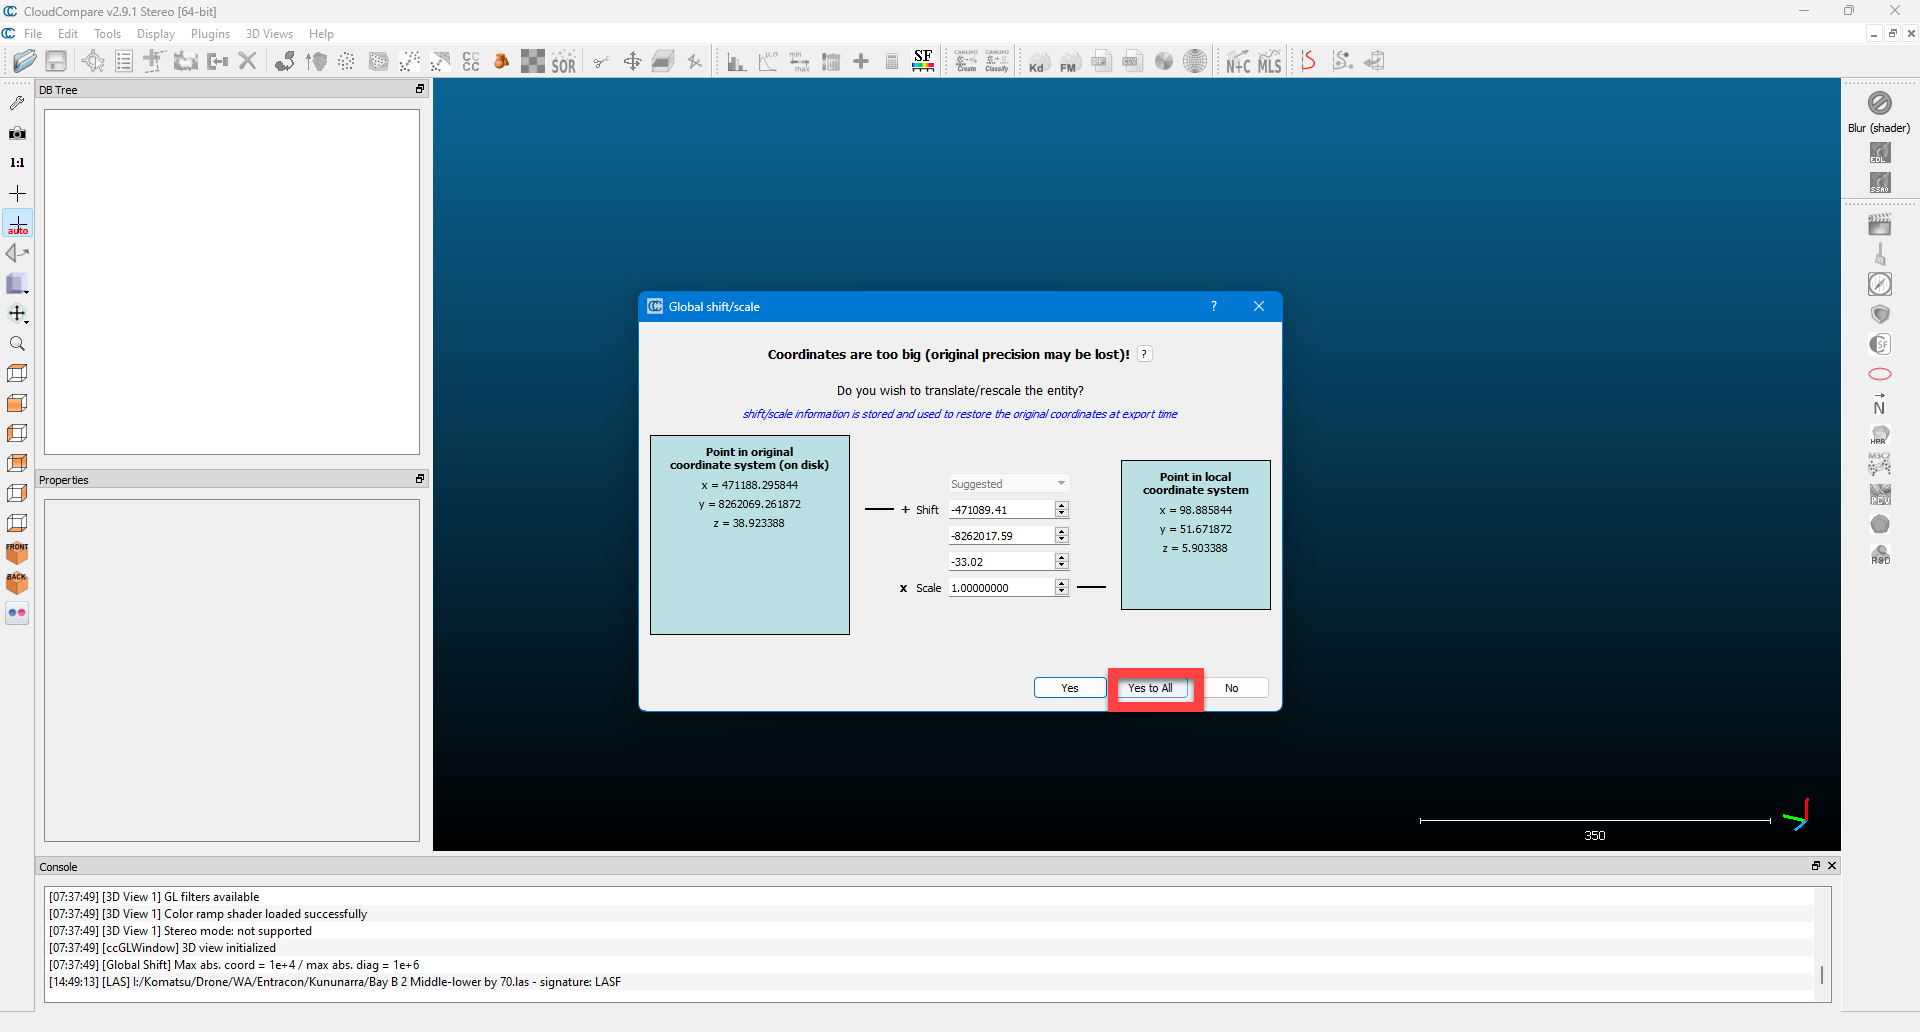This screenshot has width=1920, height=1032.
Task: Click the shift Y field -8262017.59
Action: tap(1001, 536)
